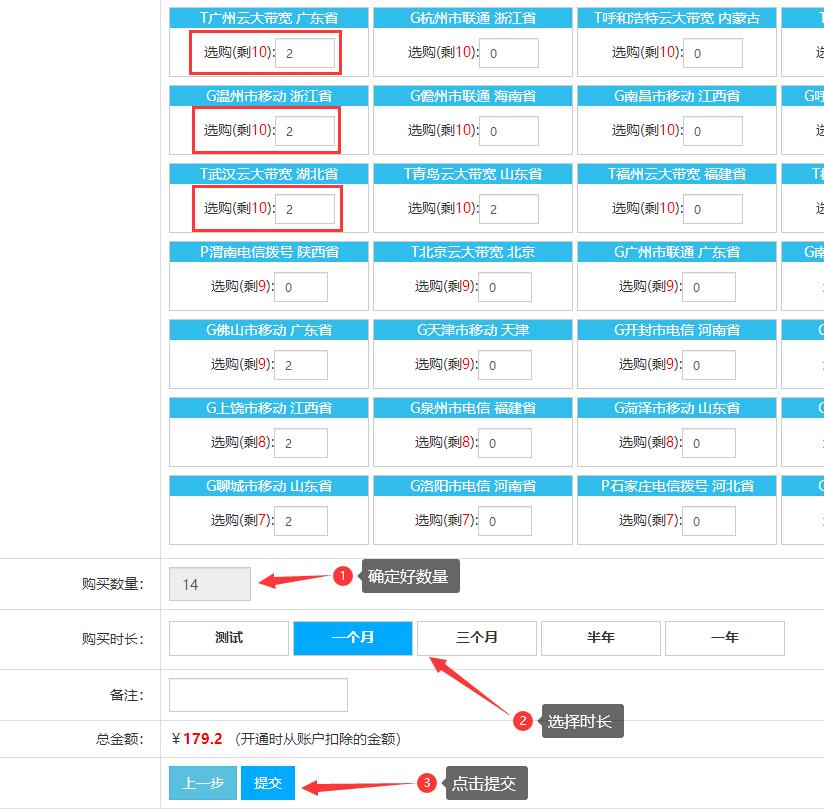Click the quantity input for 呼和浩特云大带宽
This screenshot has width=824, height=811.
713,53
